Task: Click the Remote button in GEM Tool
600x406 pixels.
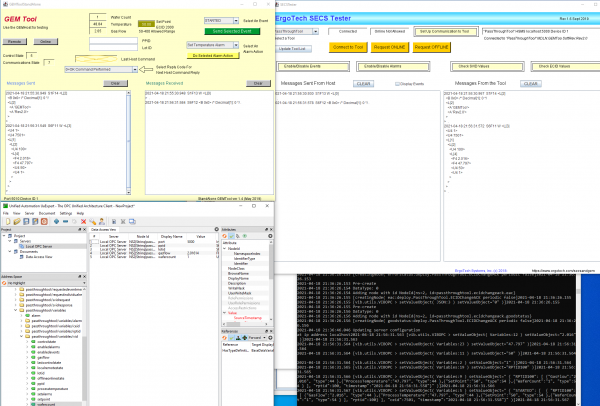Action: [15, 41]
